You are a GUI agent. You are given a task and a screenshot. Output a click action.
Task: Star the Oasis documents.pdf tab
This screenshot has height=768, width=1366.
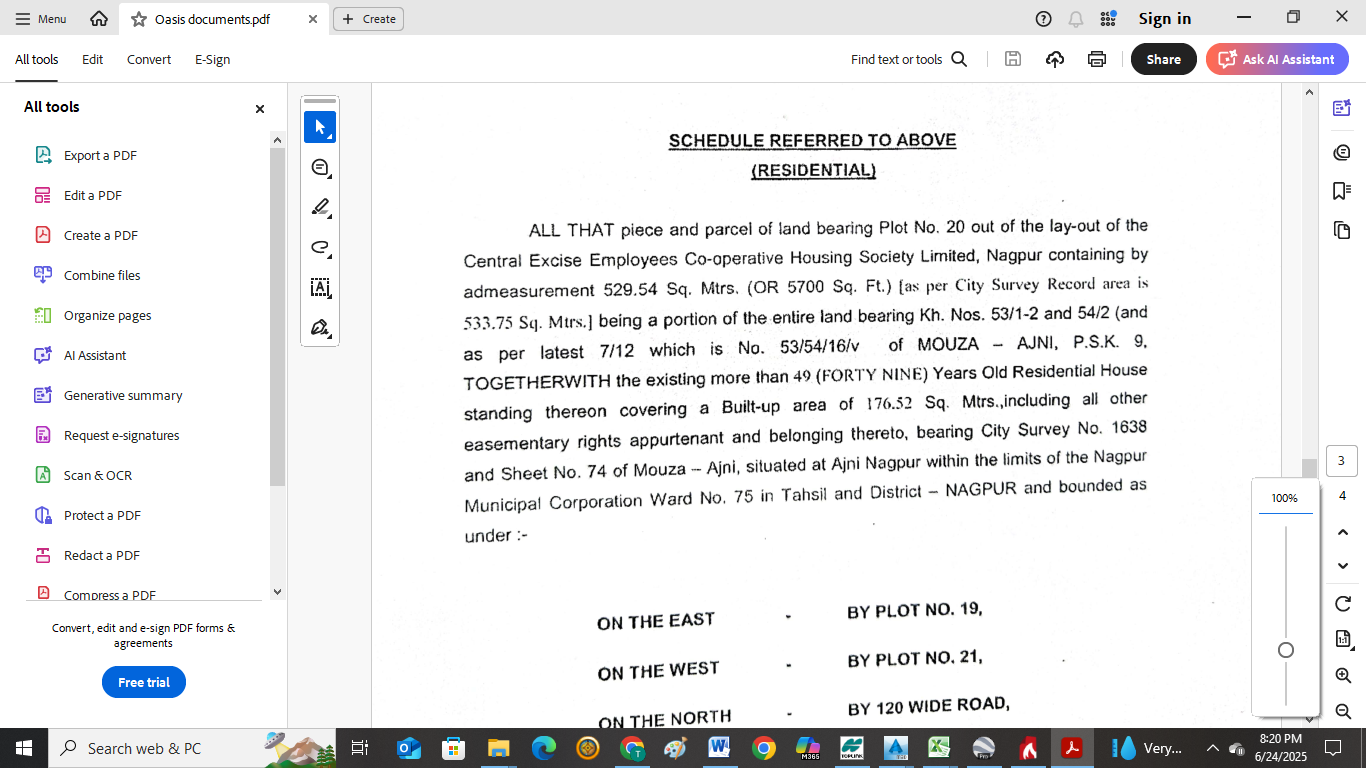[138, 19]
